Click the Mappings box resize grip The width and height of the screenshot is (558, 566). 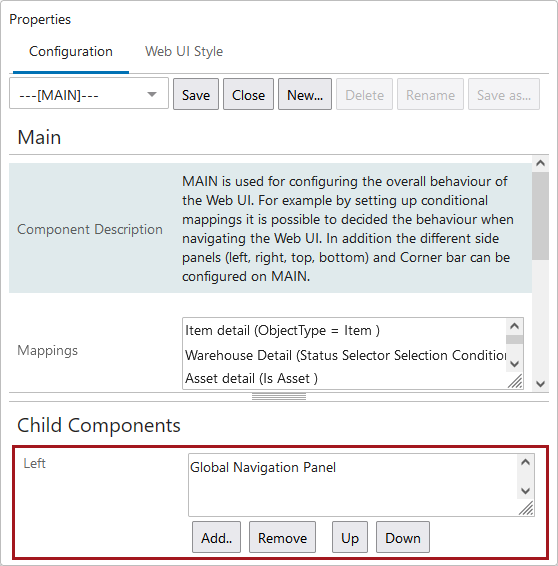(x=515, y=381)
